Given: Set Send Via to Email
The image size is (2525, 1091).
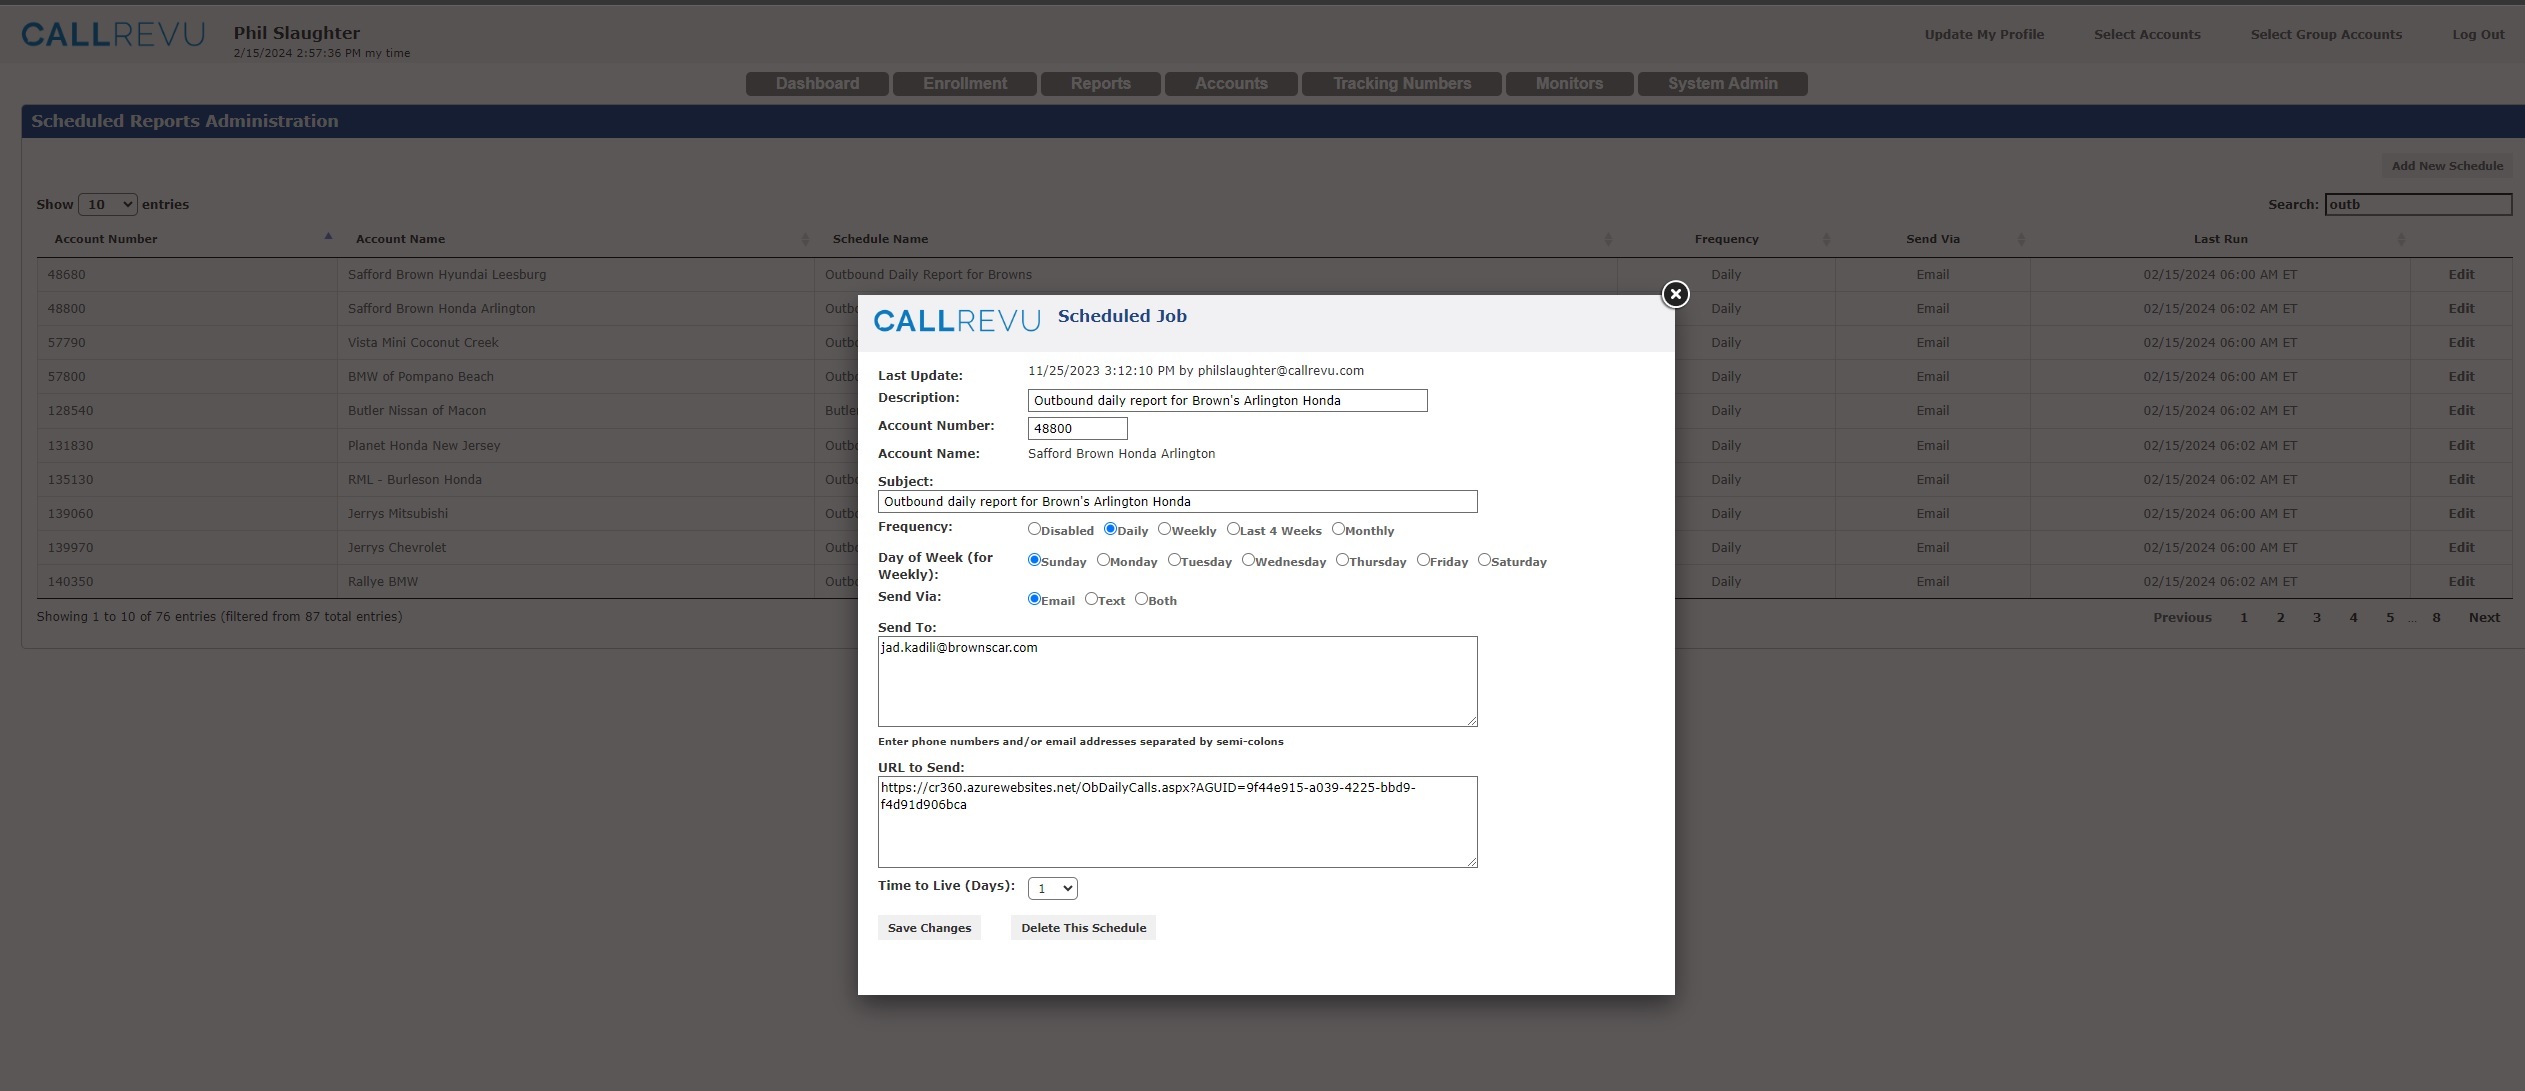Looking at the screenshot, I should [x=1034, y=599].
